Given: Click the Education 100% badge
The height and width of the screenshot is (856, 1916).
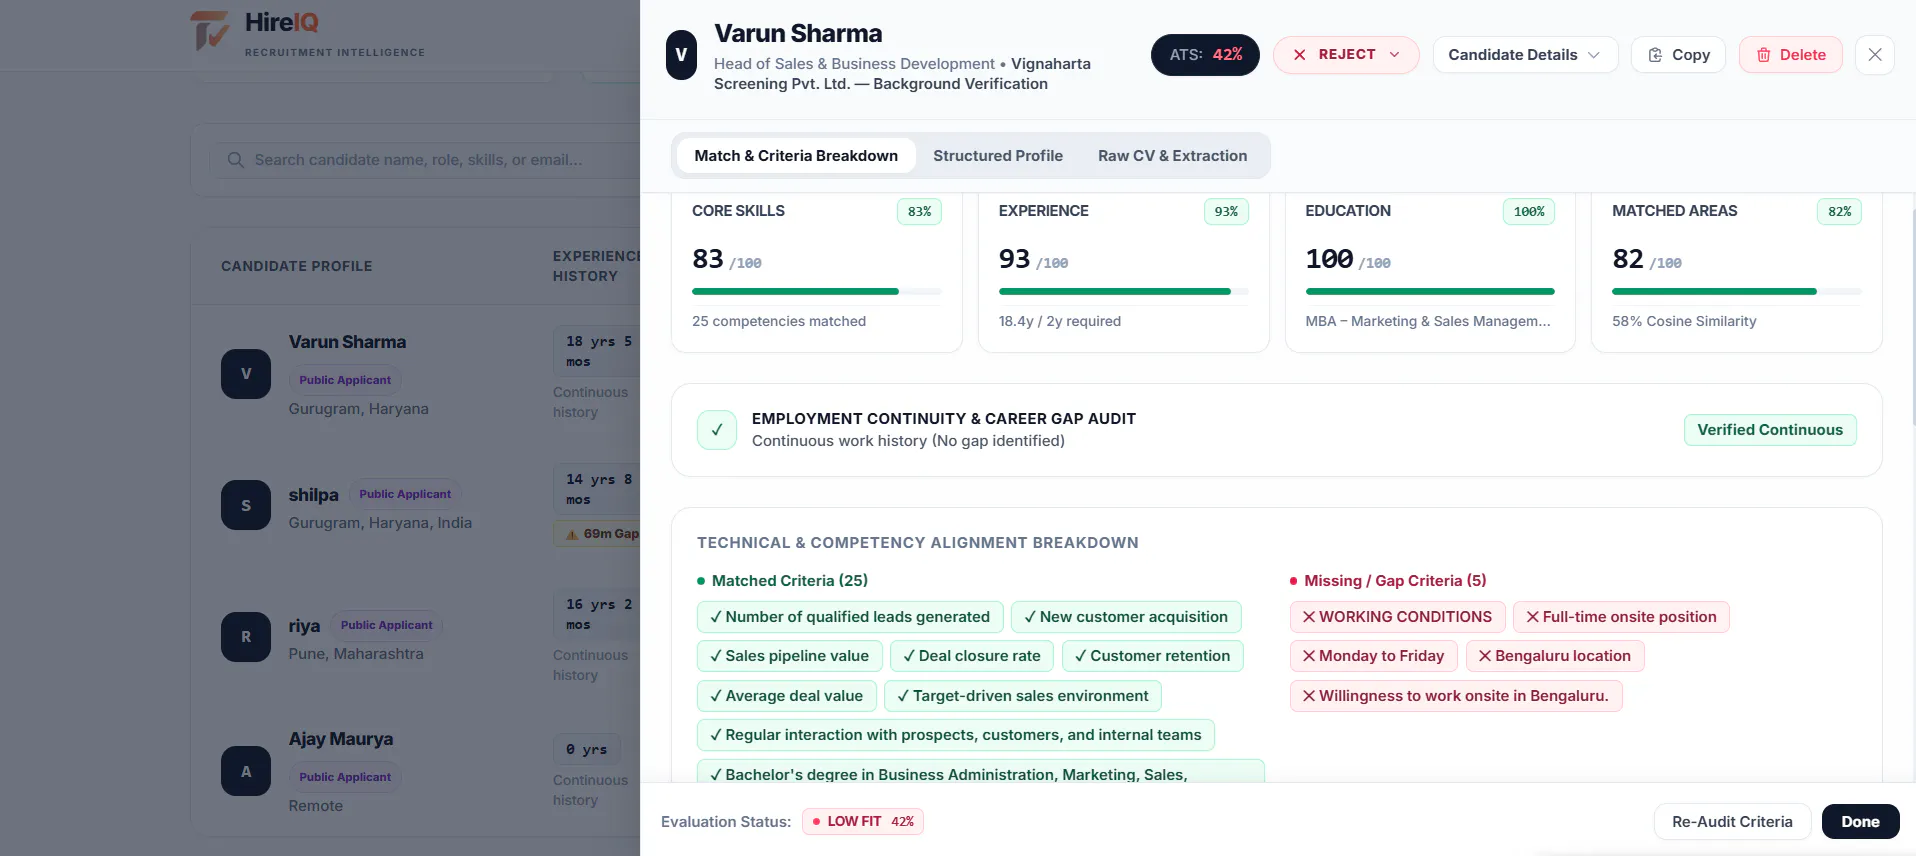Looking at the screenshot, I should (1529, 212).
